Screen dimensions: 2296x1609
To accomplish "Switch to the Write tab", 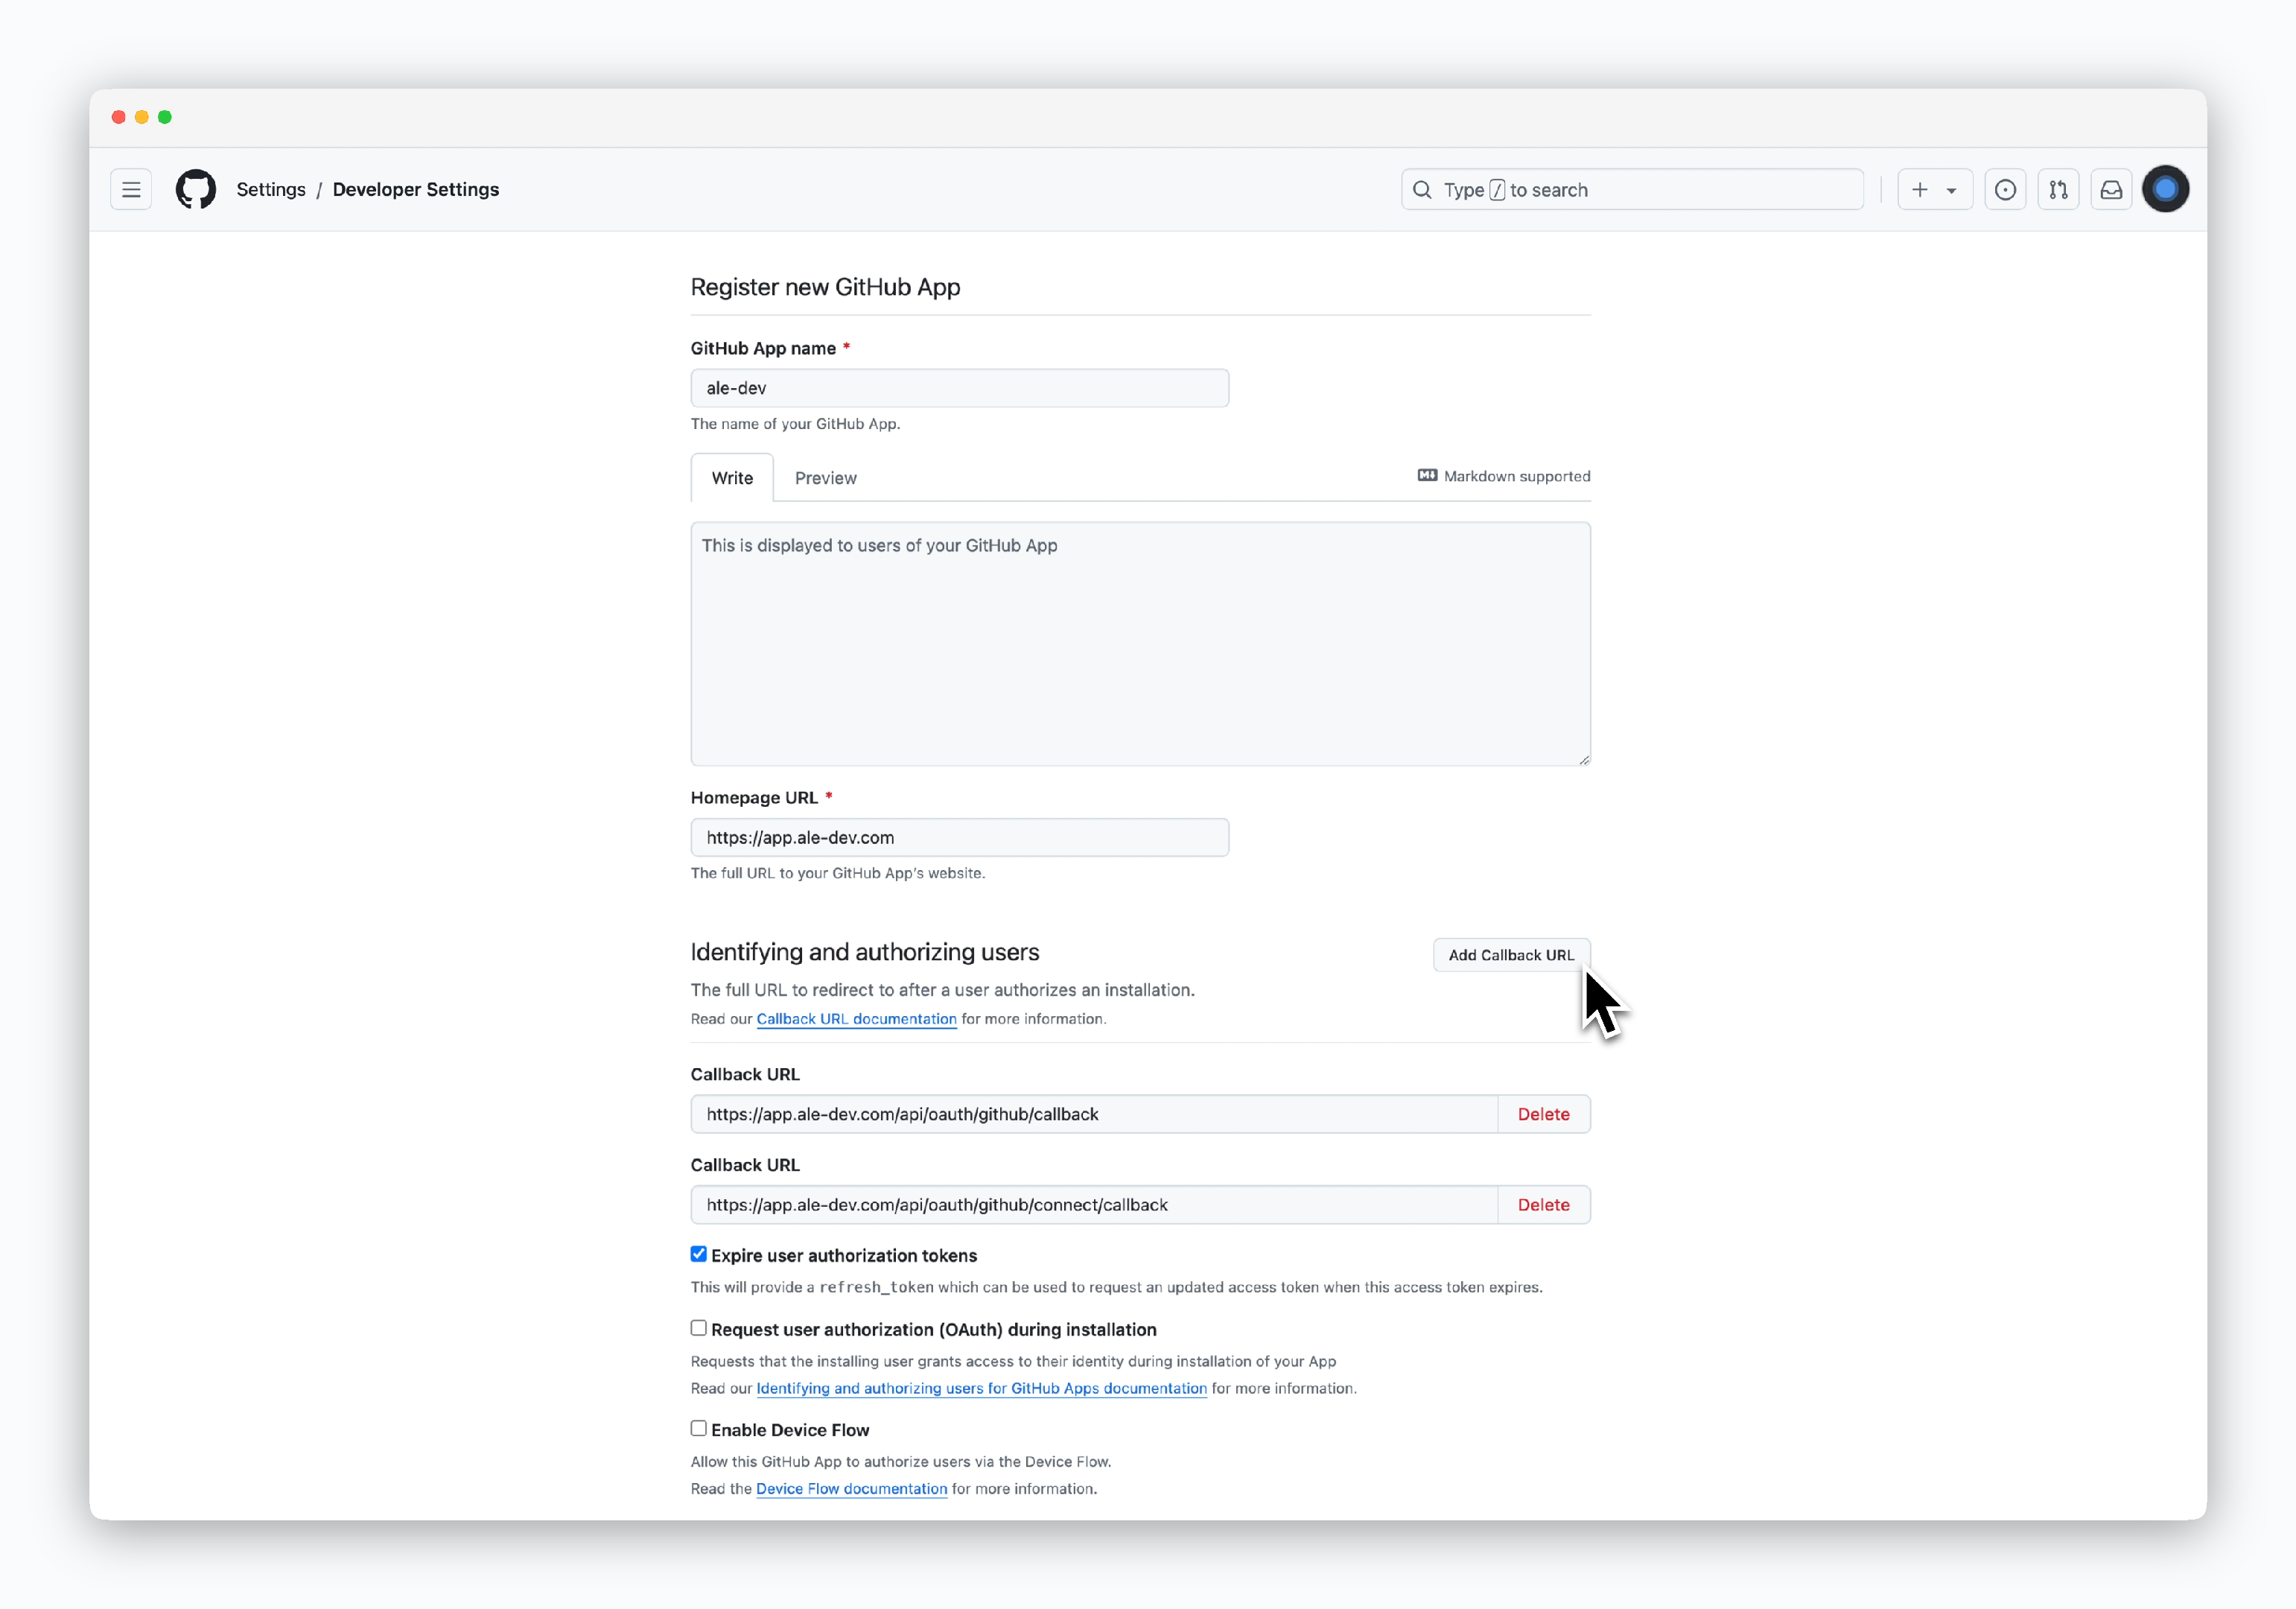I will (732, 478).
